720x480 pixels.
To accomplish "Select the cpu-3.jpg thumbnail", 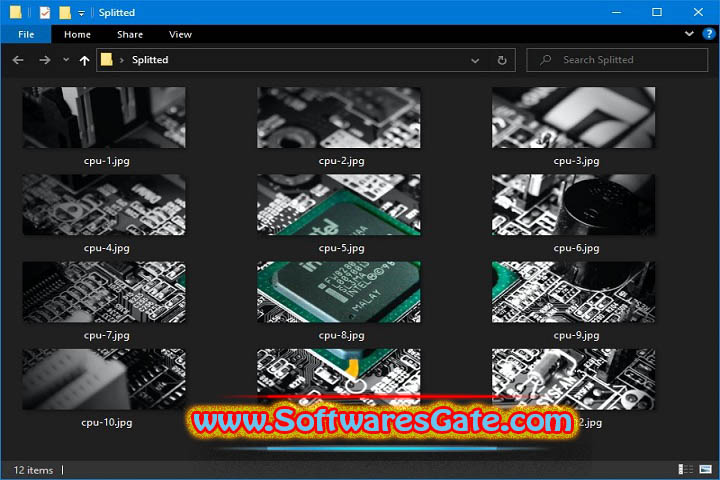I will (574, 118).
